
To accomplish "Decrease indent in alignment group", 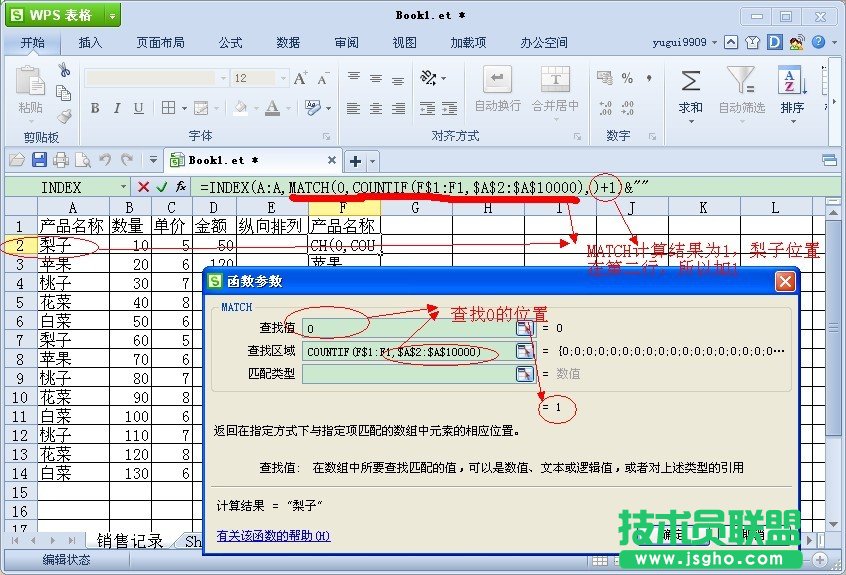I will [x=428, y=108].
